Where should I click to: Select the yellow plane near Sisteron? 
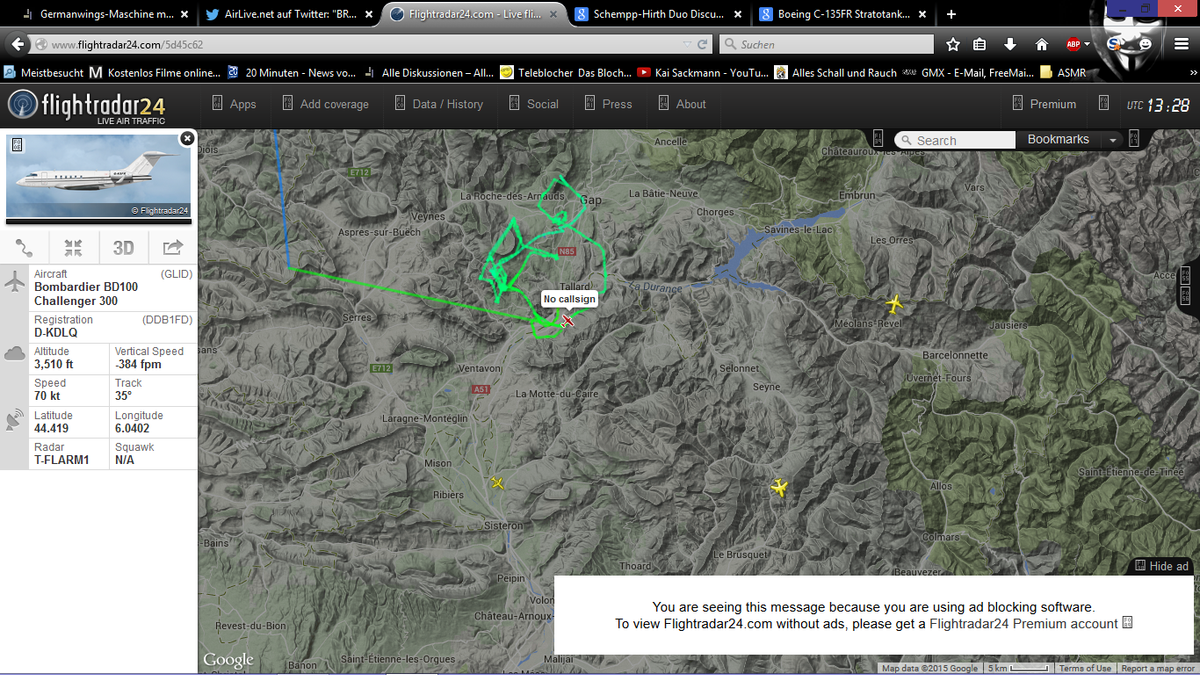[x=497, y=483]
